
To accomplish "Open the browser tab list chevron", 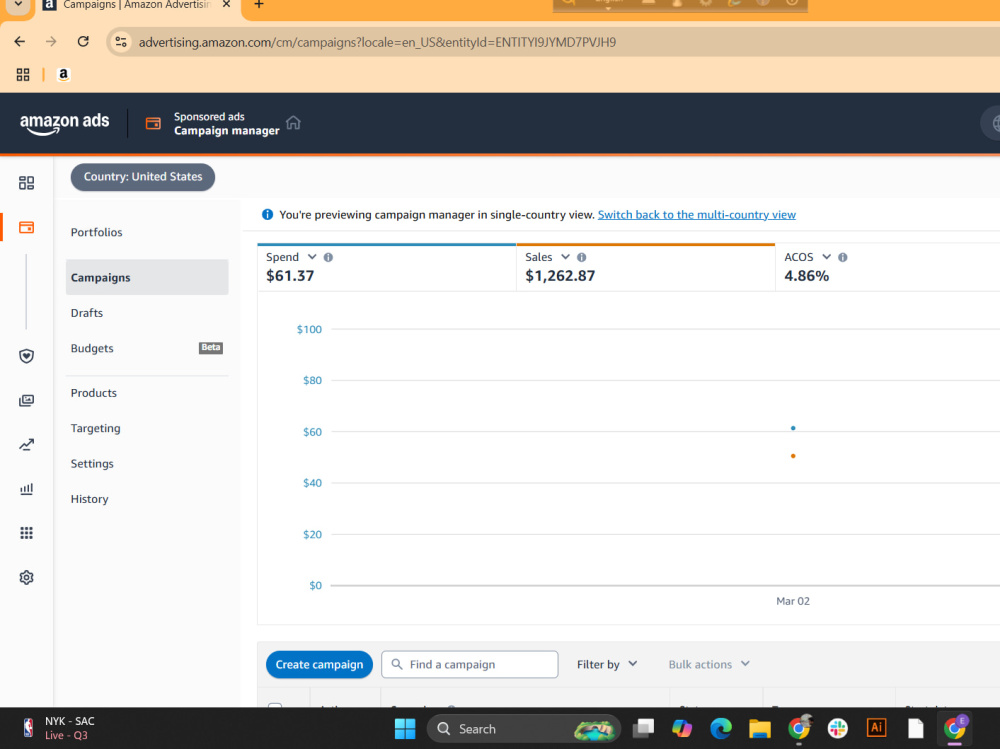I will tap(18, 4).
